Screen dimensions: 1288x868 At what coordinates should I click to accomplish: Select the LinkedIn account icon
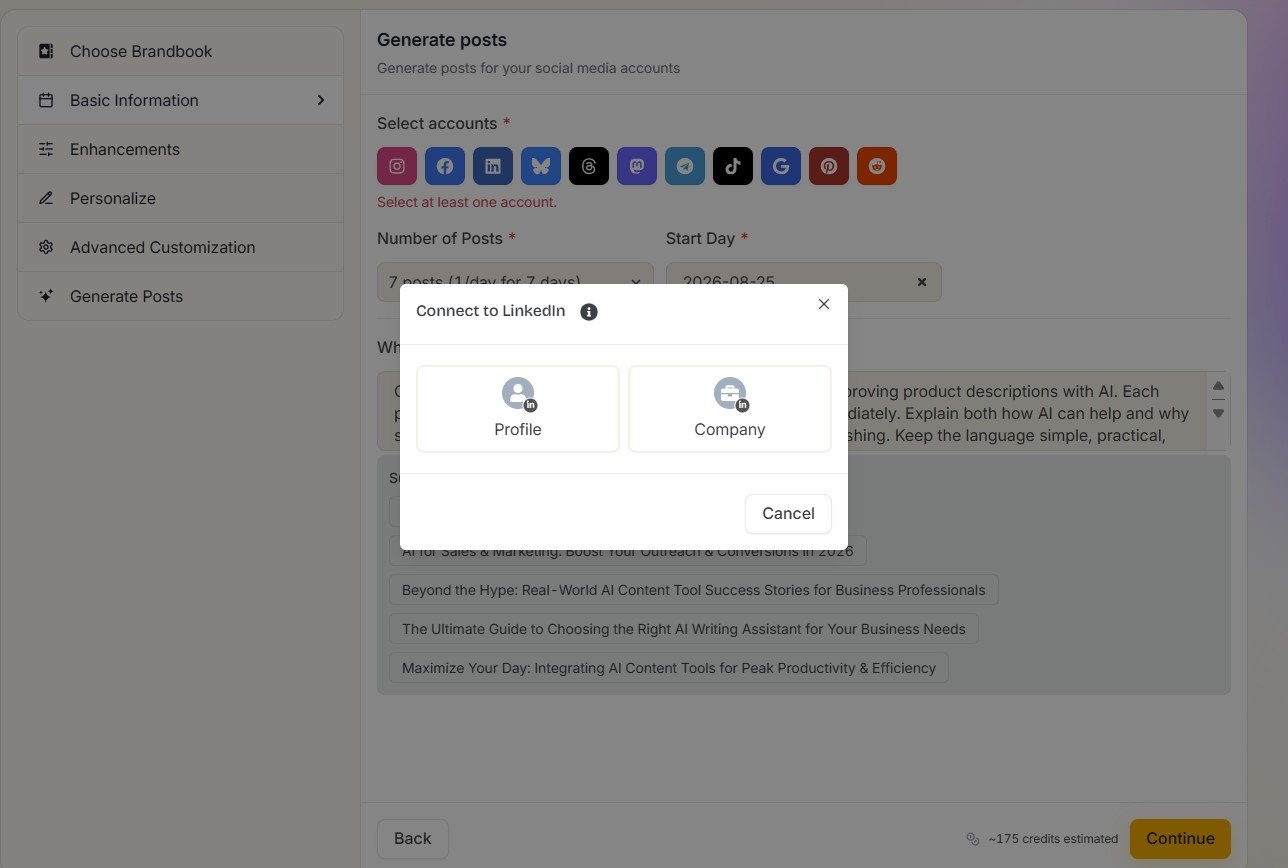(493, 166)
